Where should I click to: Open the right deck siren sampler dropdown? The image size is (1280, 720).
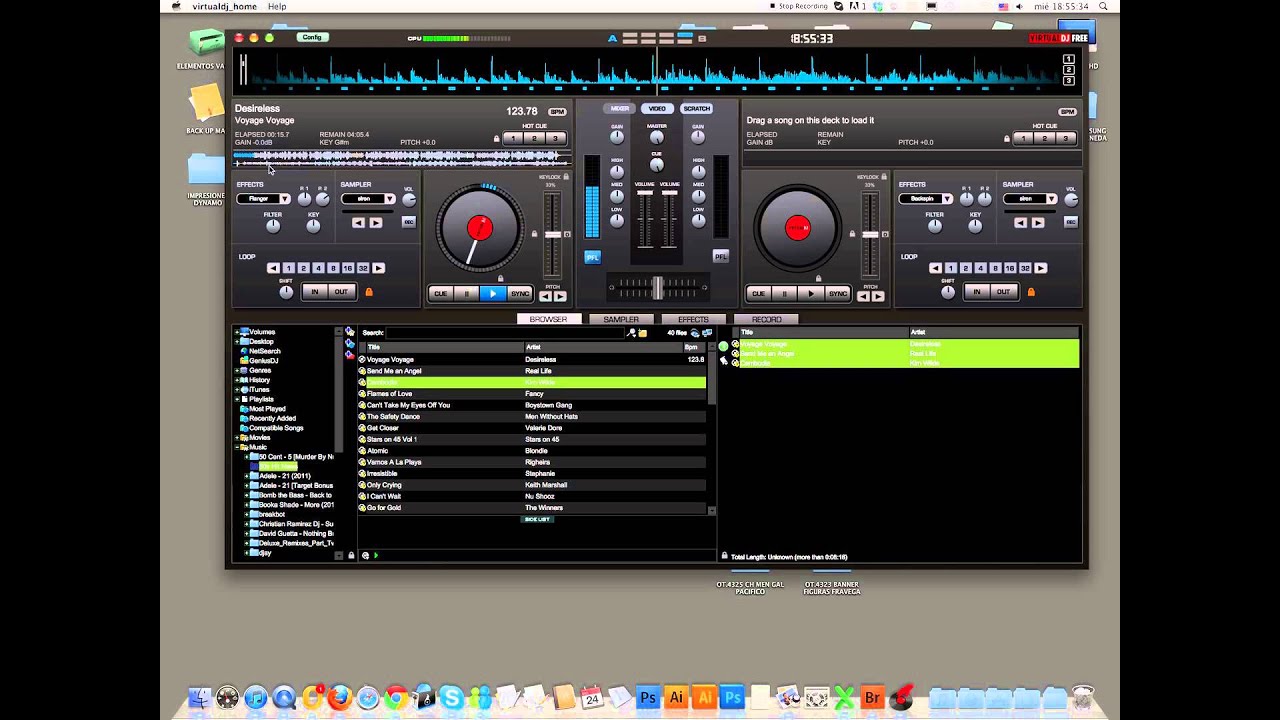(1051, 199)
